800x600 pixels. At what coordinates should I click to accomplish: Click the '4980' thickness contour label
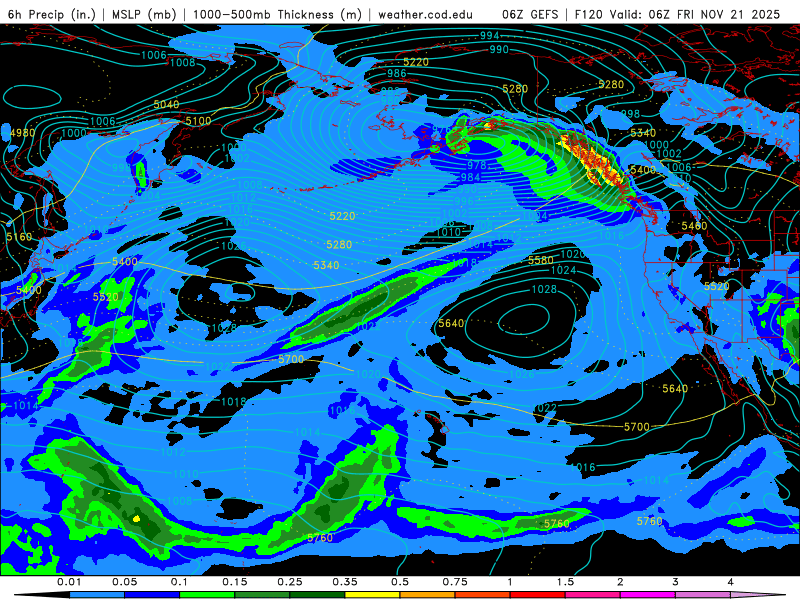22,133
